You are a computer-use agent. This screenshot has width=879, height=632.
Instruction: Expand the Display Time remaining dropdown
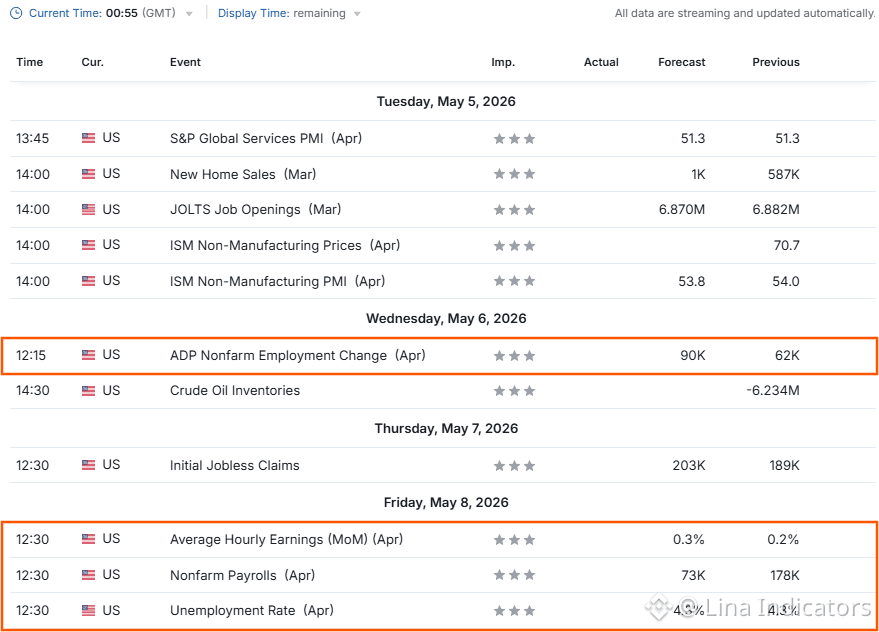point(357,14)
